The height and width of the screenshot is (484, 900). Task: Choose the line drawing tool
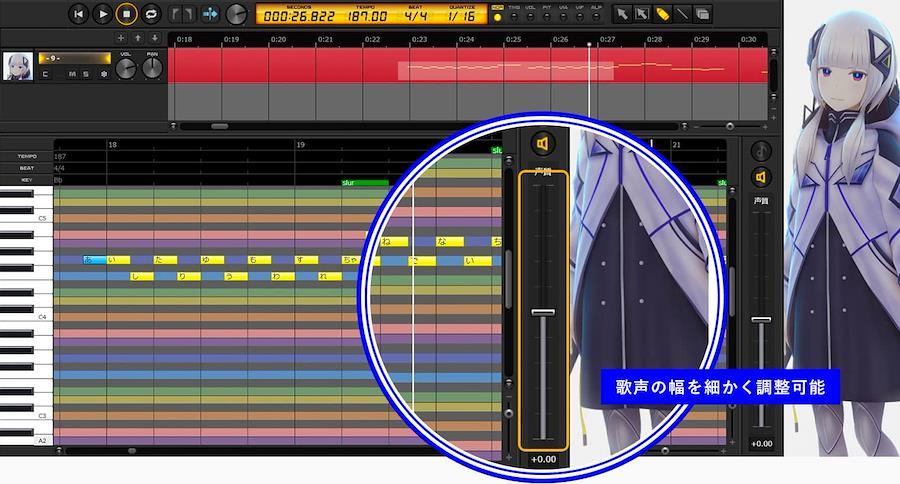(682, 14)
